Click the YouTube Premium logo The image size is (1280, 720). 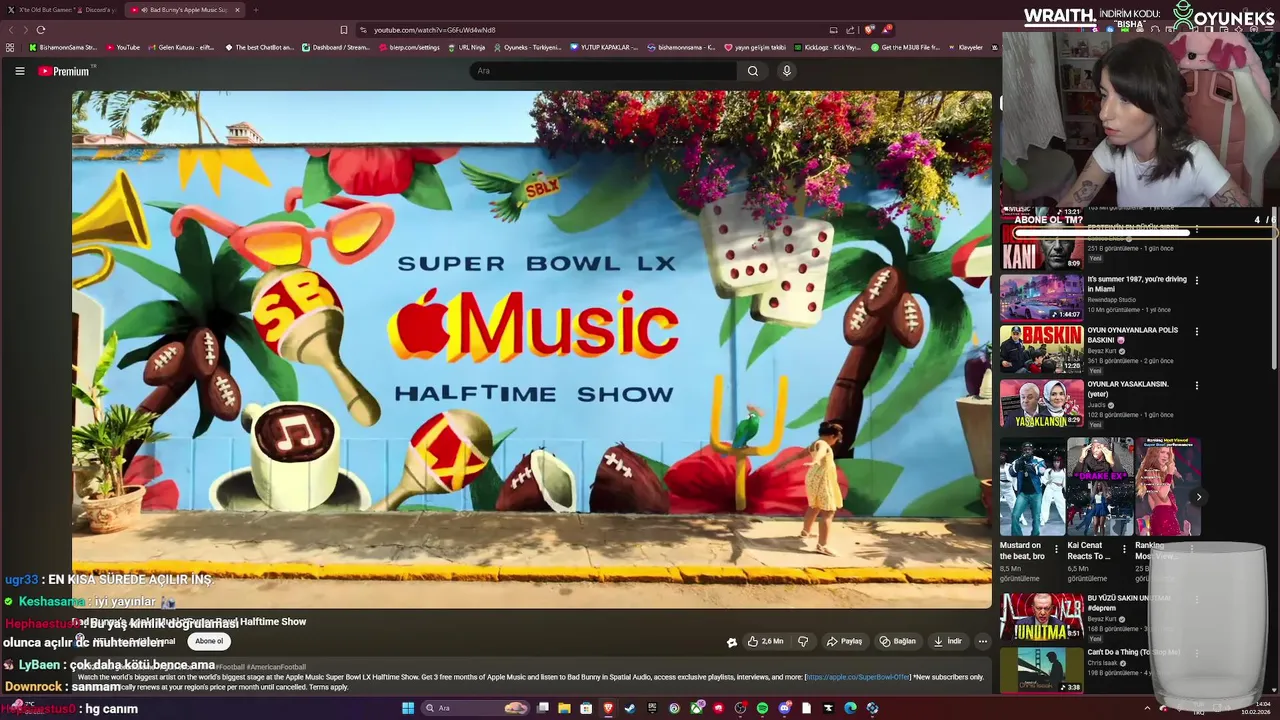click(x=64, y=71)
